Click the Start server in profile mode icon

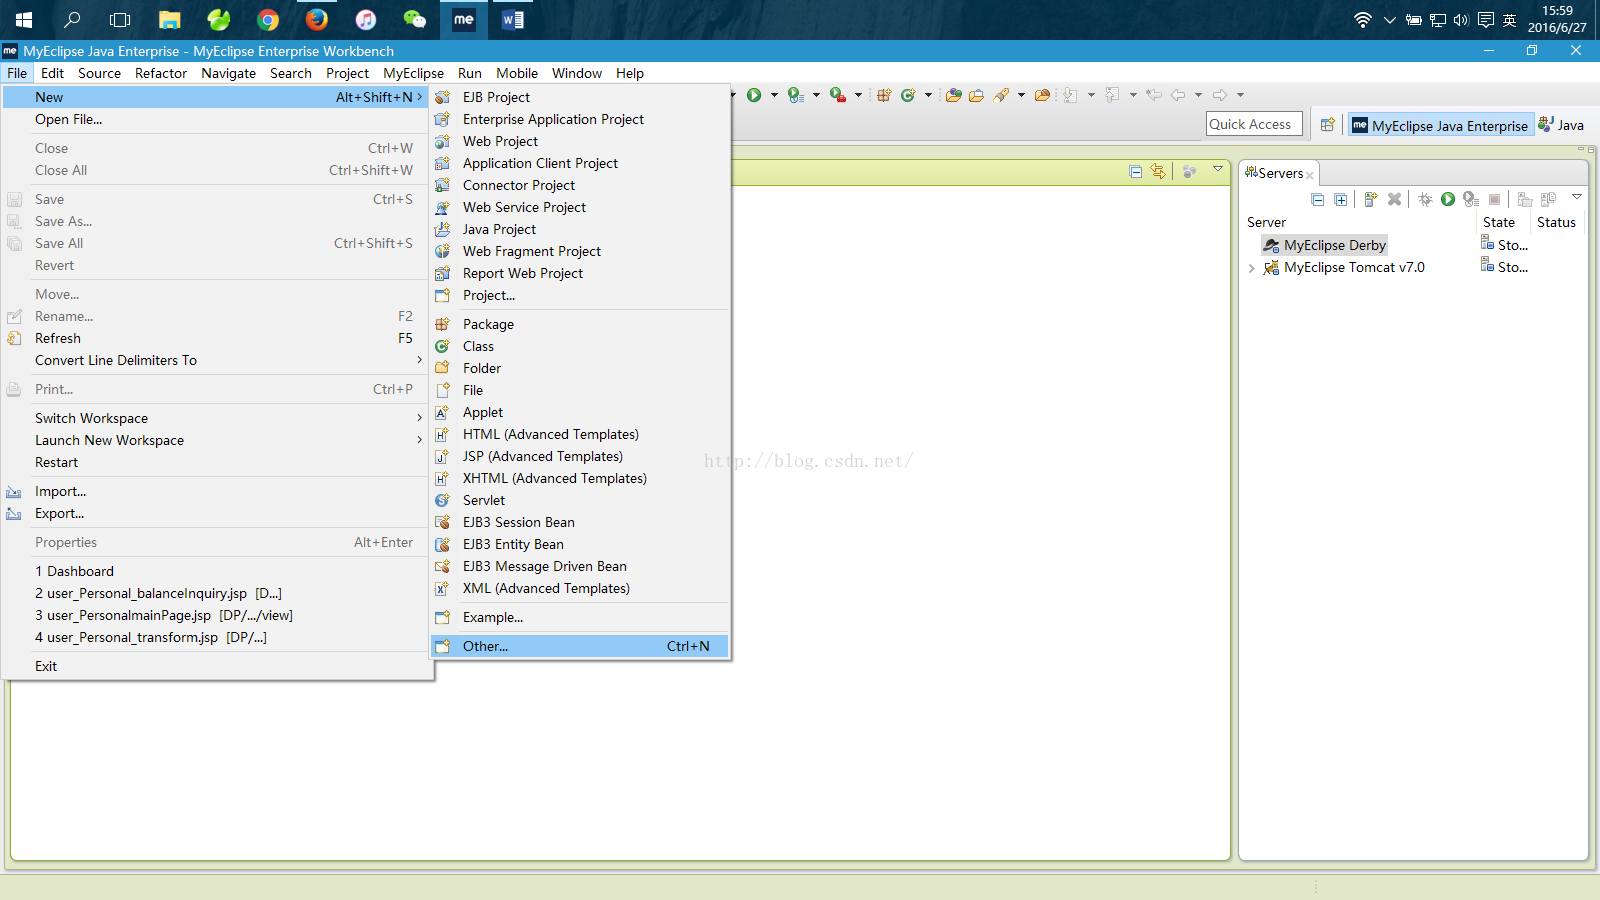click(x=1470, y=200)
